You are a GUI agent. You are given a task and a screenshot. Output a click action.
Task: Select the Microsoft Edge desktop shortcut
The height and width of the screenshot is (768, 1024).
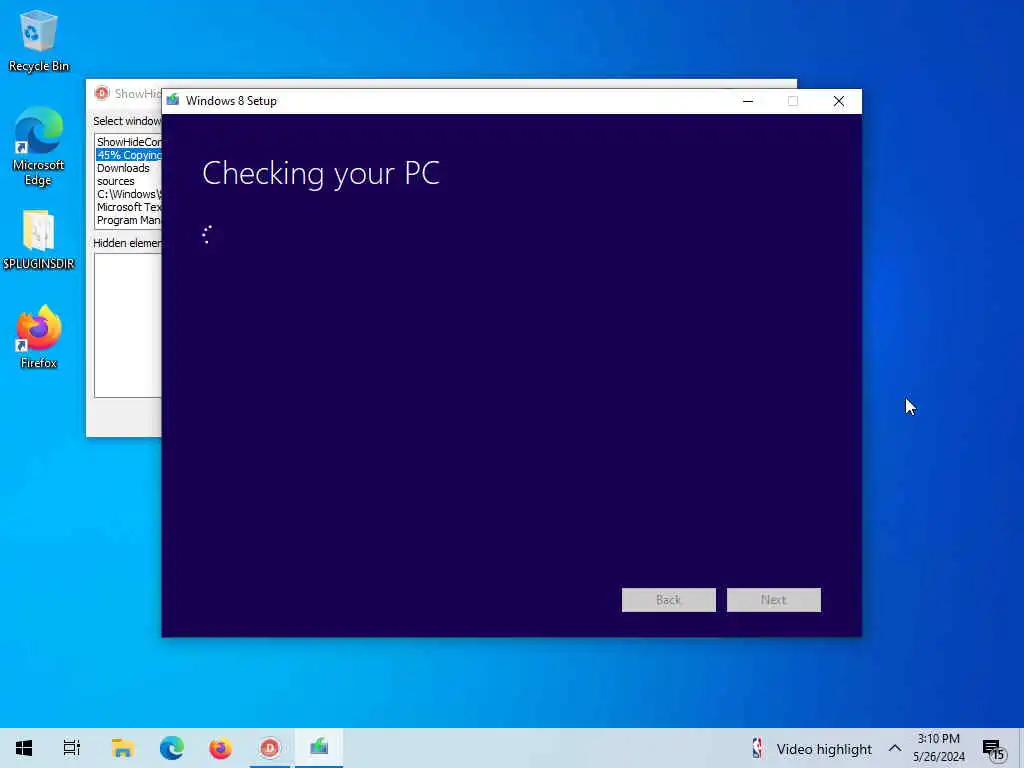pos(39,146)
